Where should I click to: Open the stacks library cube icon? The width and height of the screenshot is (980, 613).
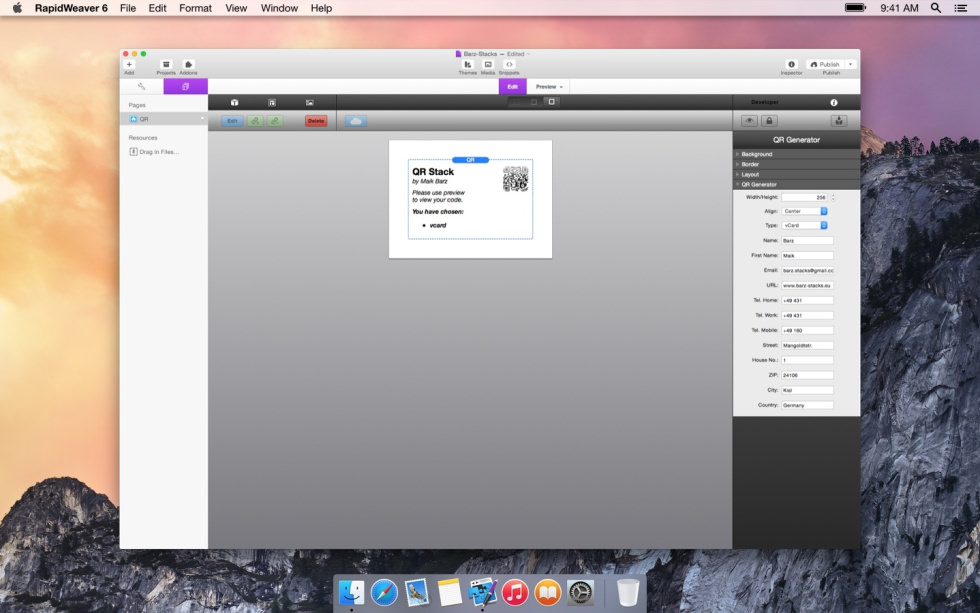coord(234,102)
